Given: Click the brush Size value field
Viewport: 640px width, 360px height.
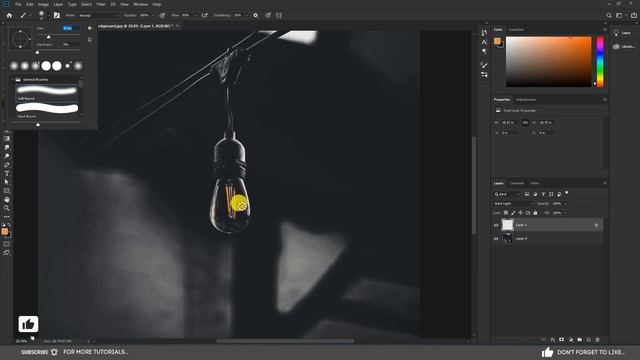Looking at the screenshot, I should (71, 28).
